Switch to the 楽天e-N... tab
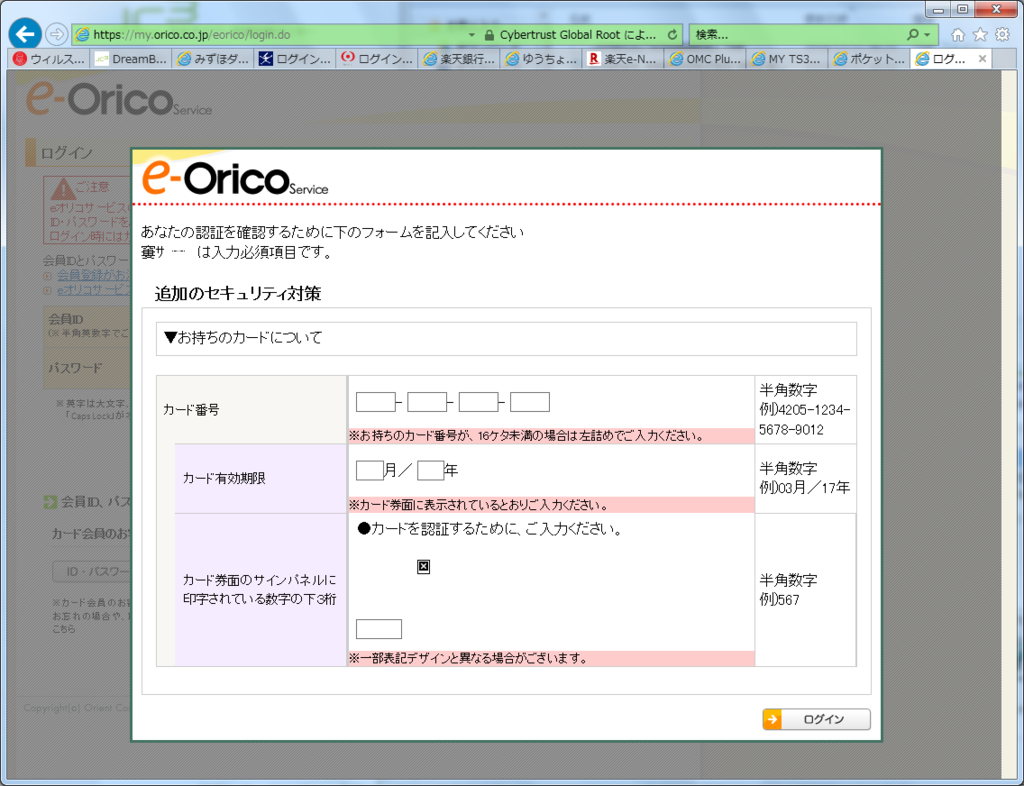This screenshot has height=786, width=1024. tap(624, 59)
